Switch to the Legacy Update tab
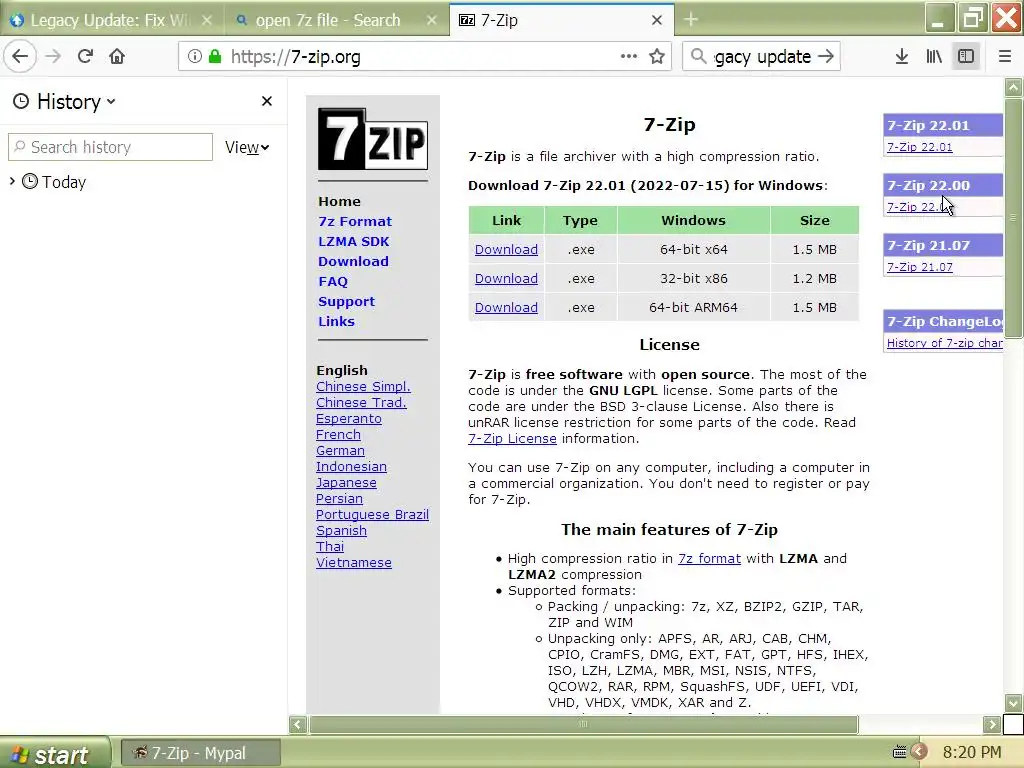 110,20
